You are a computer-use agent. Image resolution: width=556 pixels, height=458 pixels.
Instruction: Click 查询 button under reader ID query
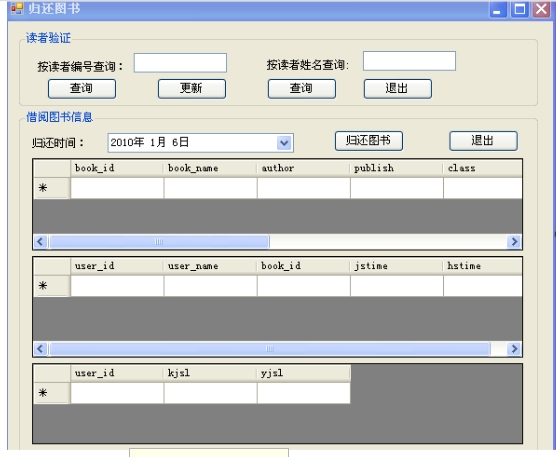click(x=82, y=89)
